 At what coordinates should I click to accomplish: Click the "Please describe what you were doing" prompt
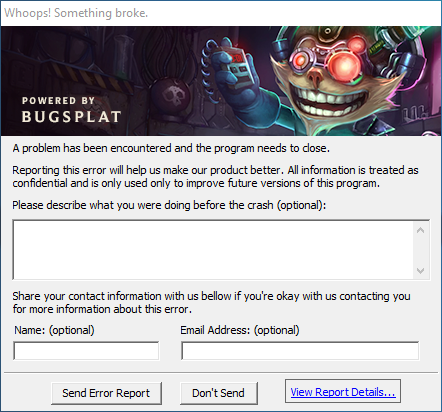pos(169,205)
